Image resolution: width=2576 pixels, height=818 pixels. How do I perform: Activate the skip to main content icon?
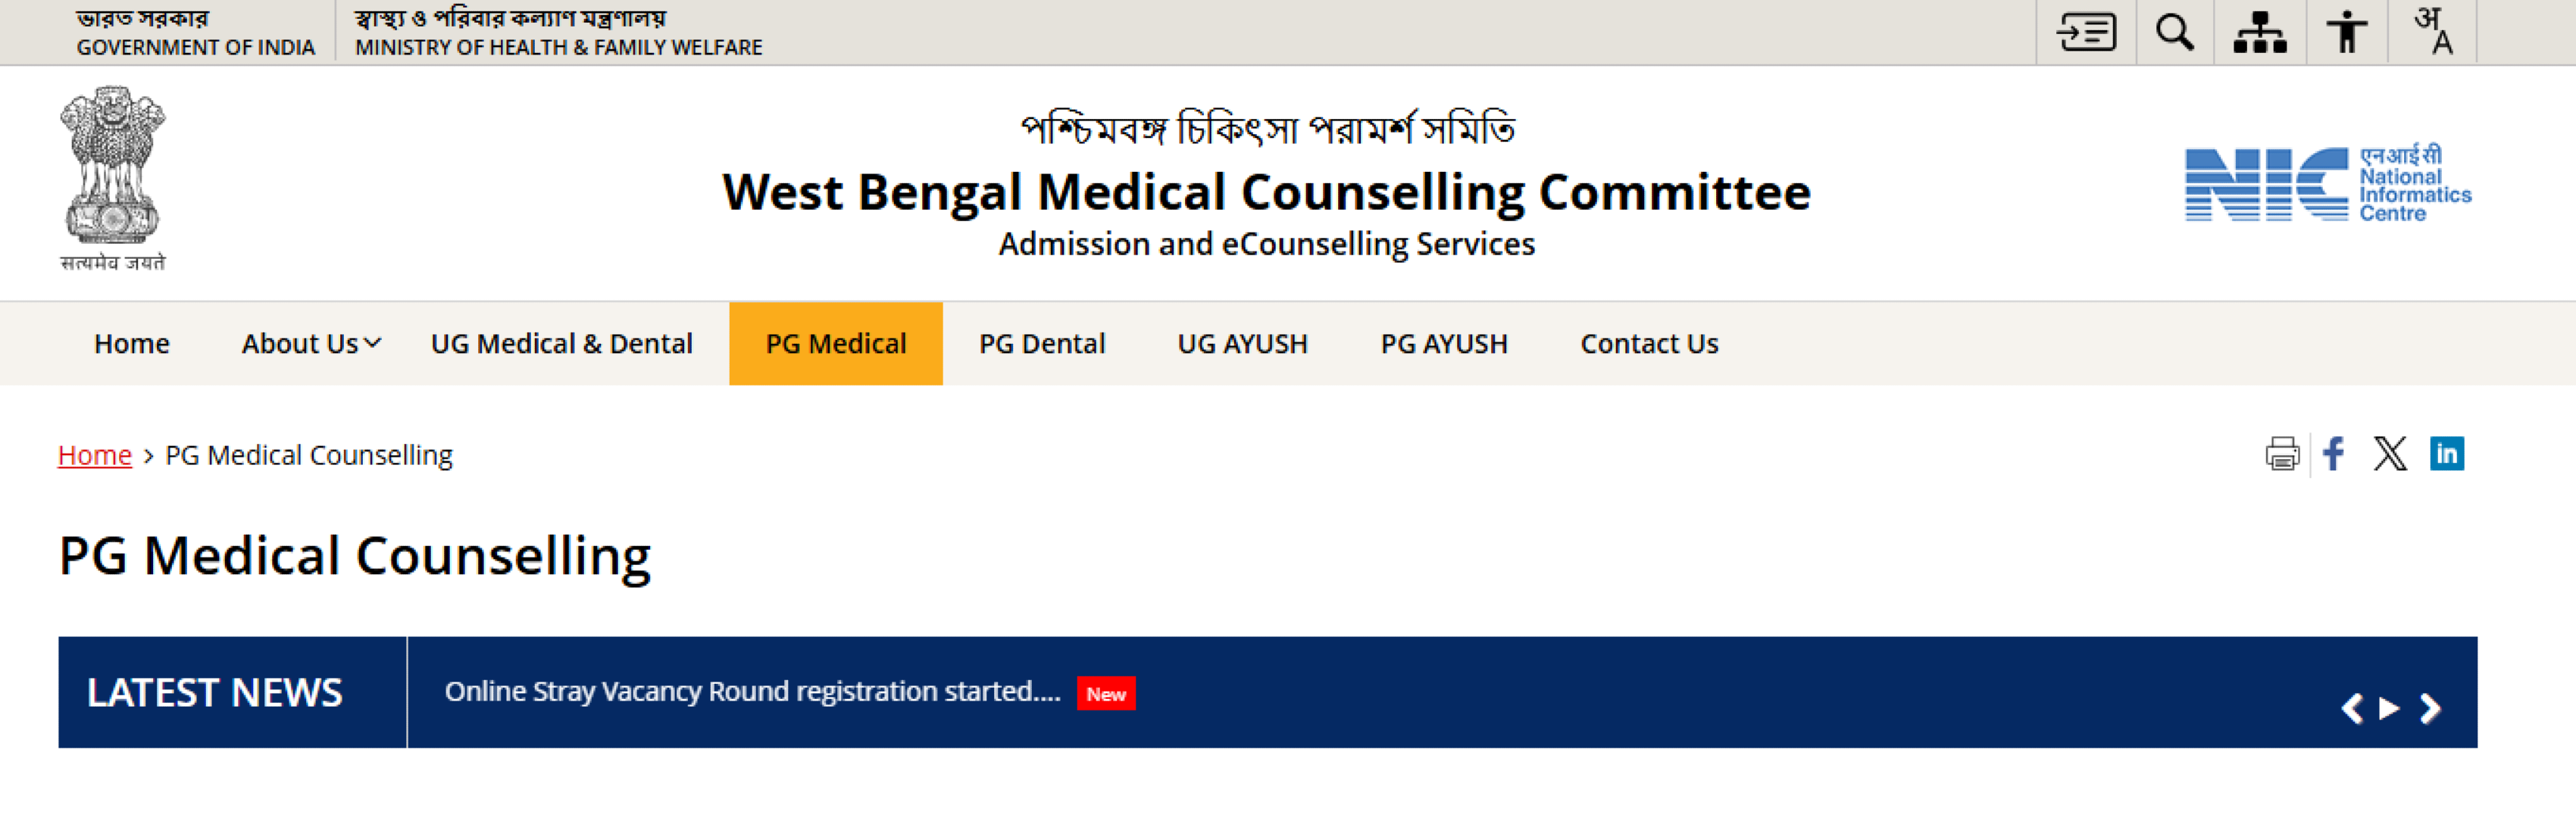[2087, 31]
